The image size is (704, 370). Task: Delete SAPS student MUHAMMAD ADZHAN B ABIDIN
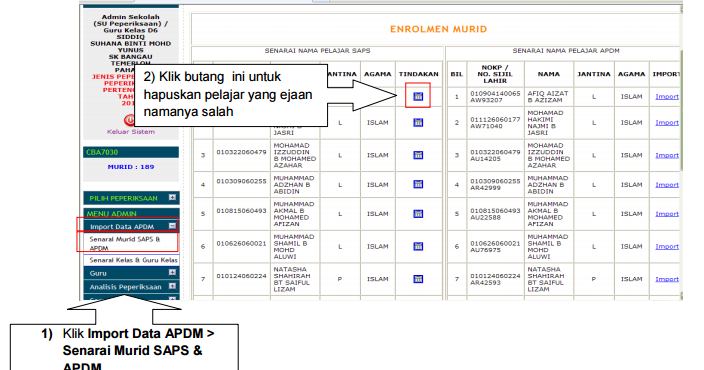[x=418, y=184]
